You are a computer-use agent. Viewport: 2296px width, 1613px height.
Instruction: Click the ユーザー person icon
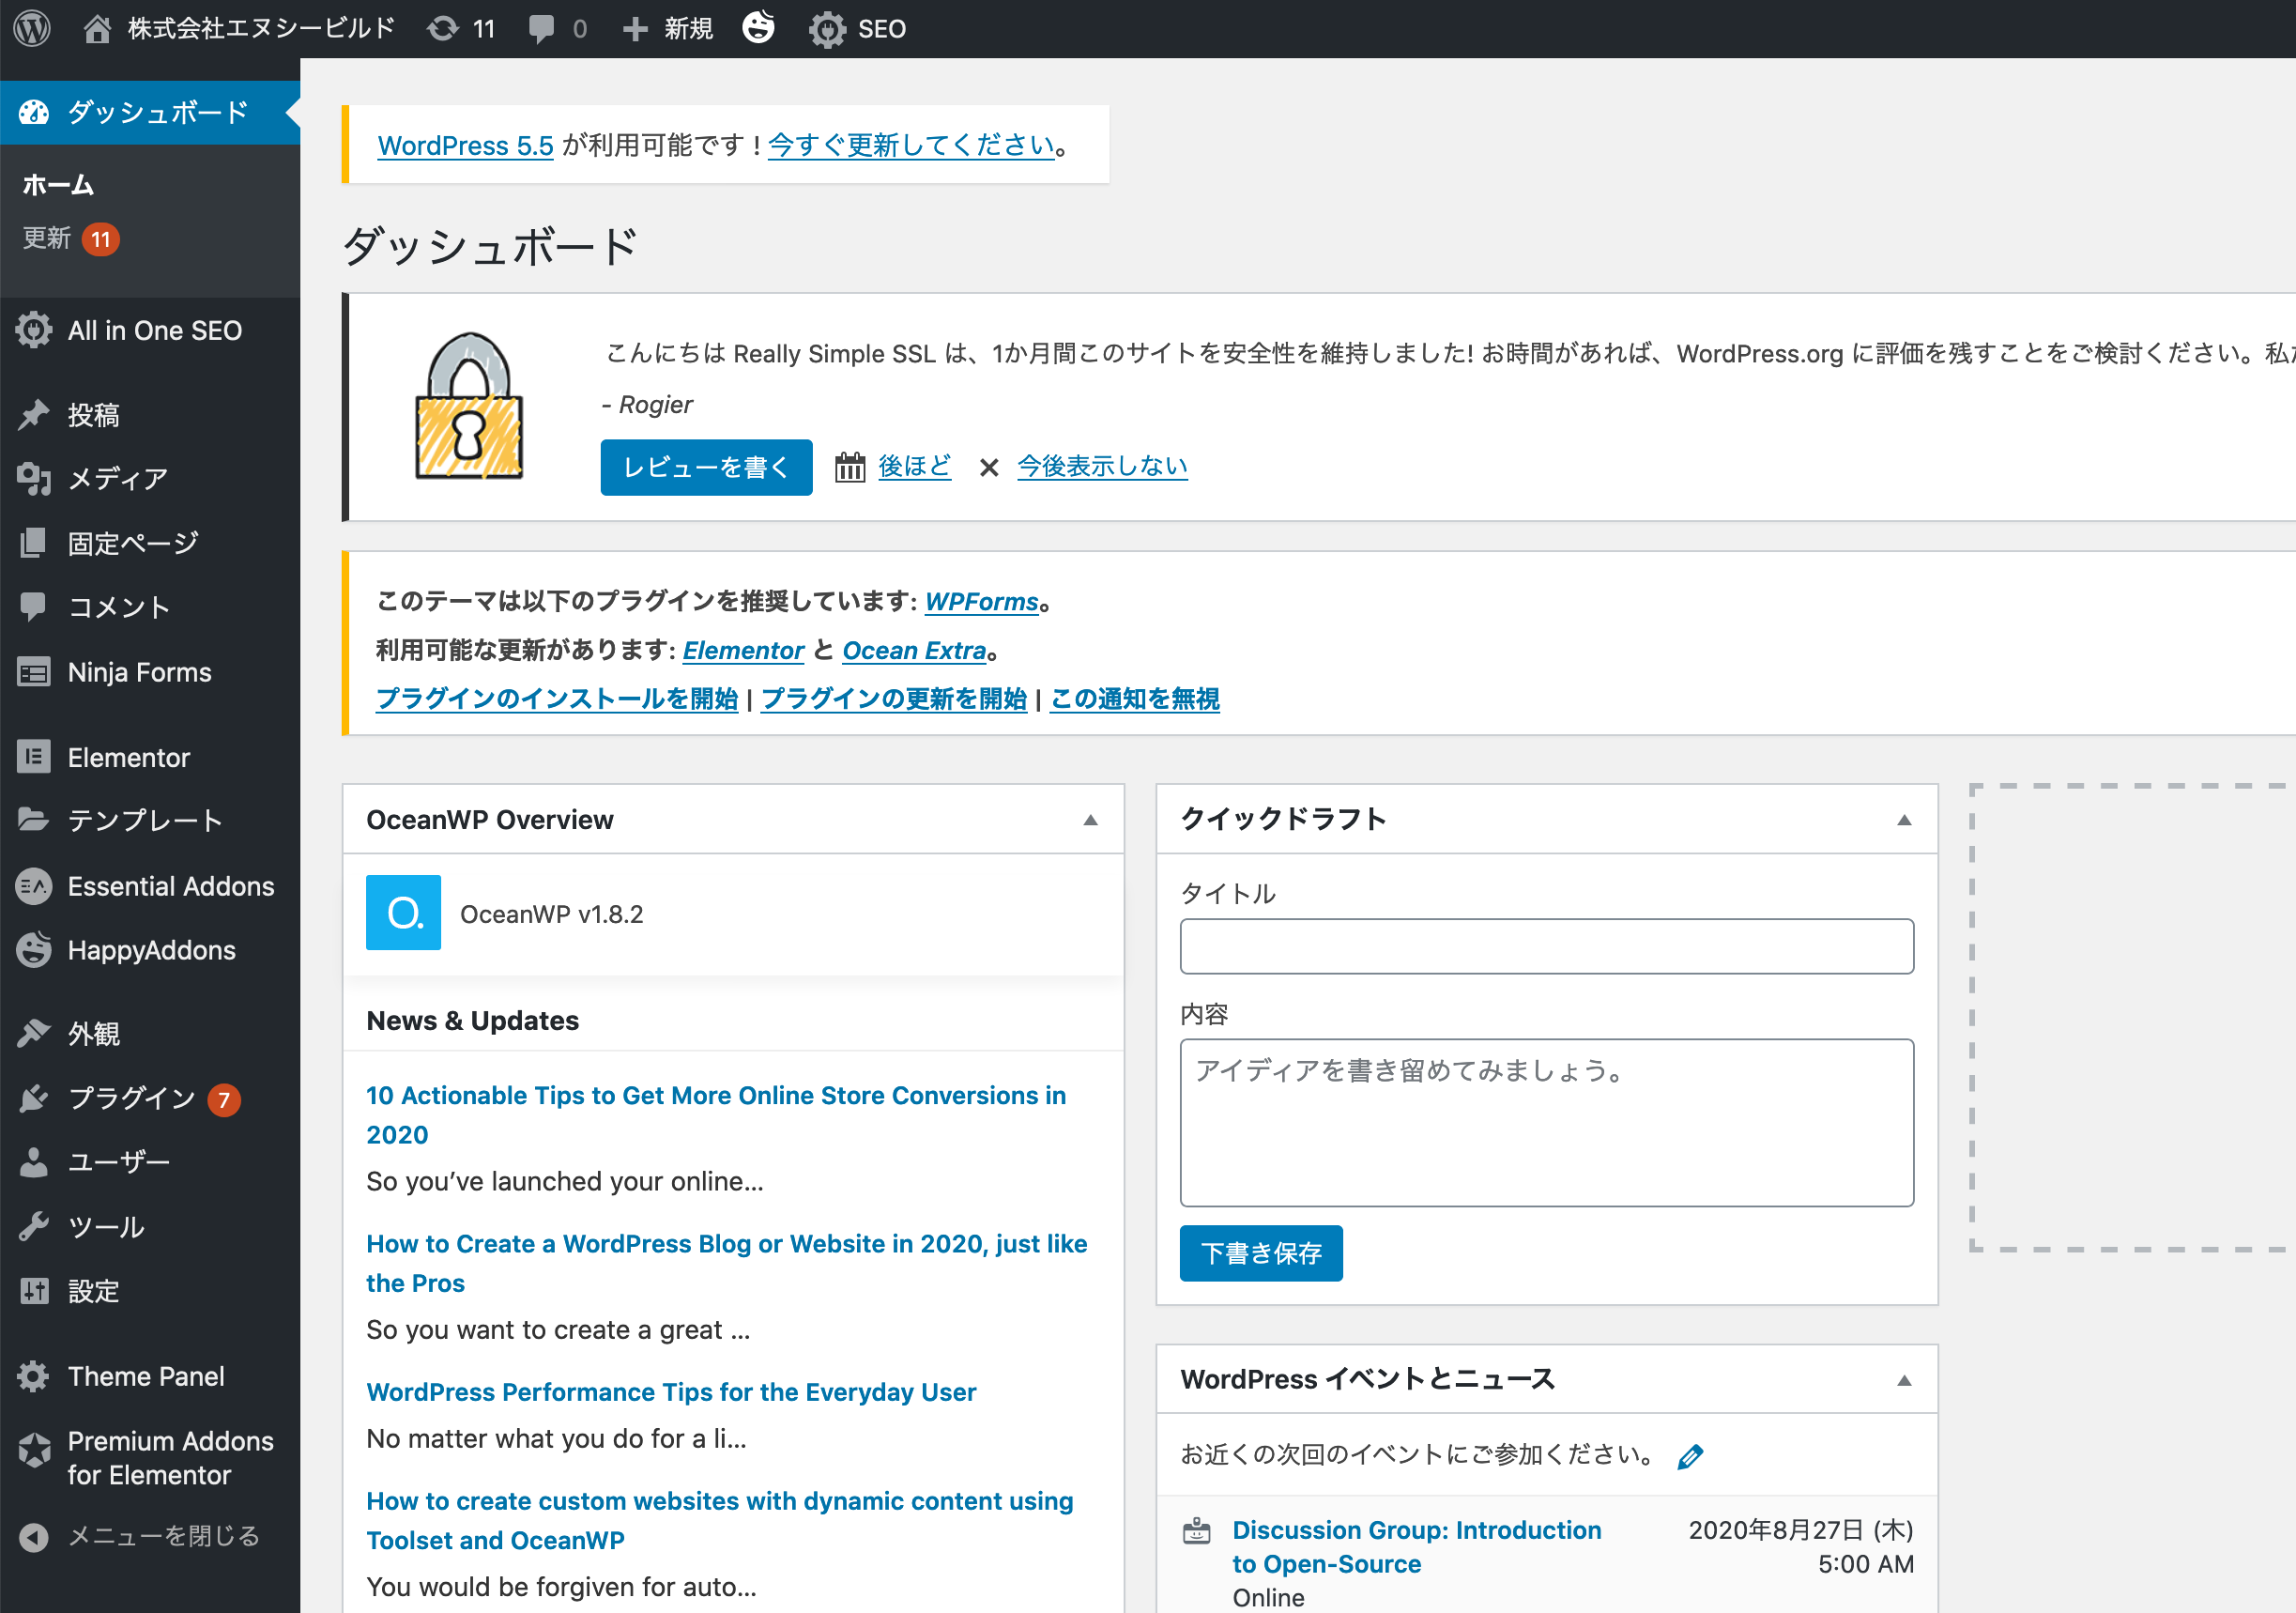point(34,1162)
